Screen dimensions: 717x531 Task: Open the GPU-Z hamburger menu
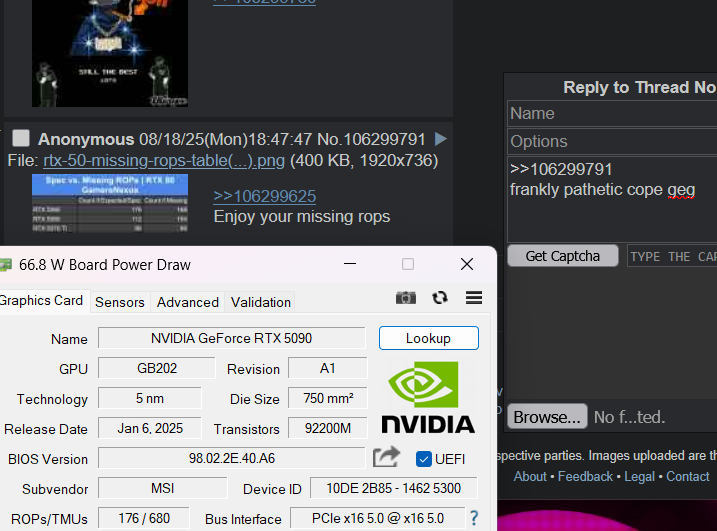tap(474, 298)
